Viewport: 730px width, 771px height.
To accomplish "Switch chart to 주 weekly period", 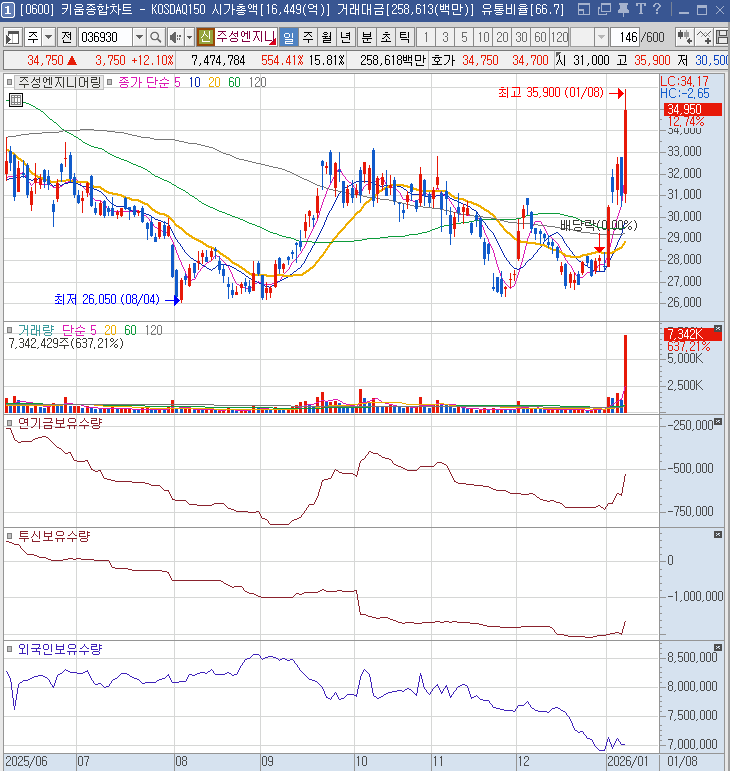I will tap(307, 37).
